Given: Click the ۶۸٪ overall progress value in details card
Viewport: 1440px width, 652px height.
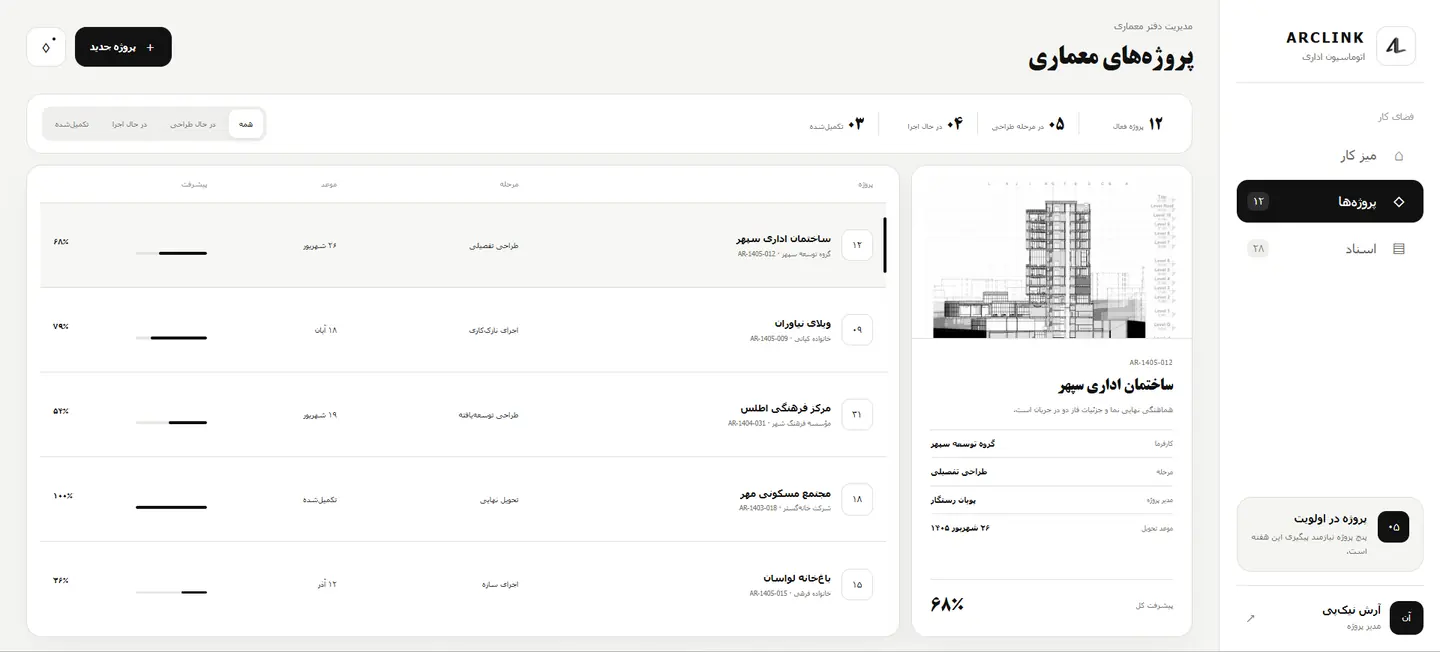Looking at the screenshot, I should pos(946,604).
